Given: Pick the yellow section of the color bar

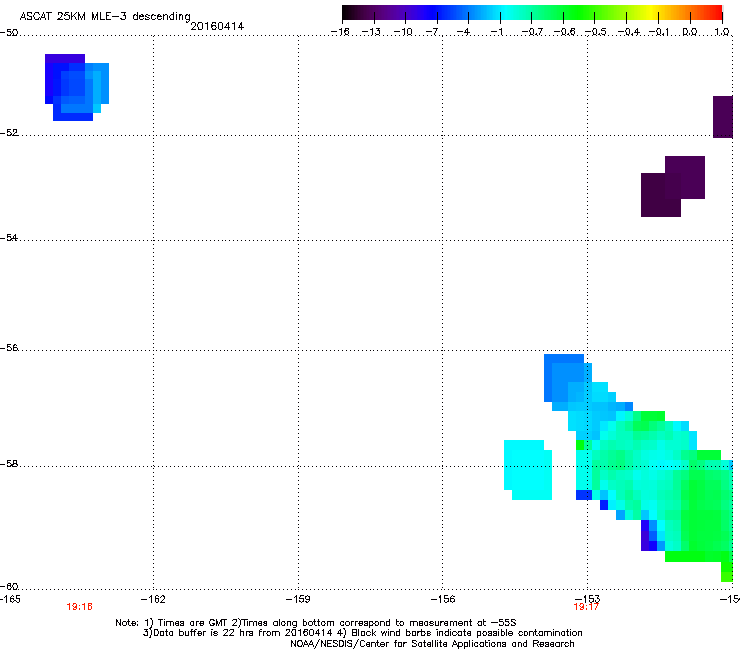Looking at the screenshot, I should [x=654, y=12].
